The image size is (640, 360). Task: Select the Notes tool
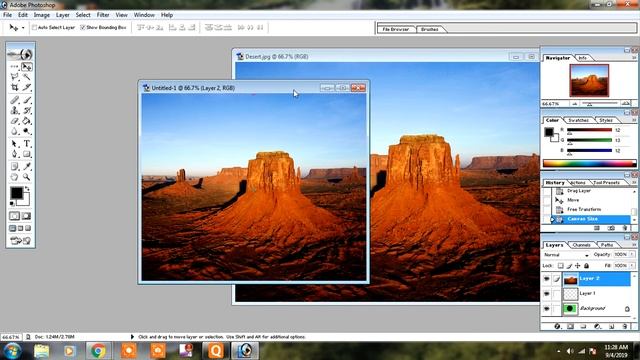pyautogui.click(x=15, y=167)
